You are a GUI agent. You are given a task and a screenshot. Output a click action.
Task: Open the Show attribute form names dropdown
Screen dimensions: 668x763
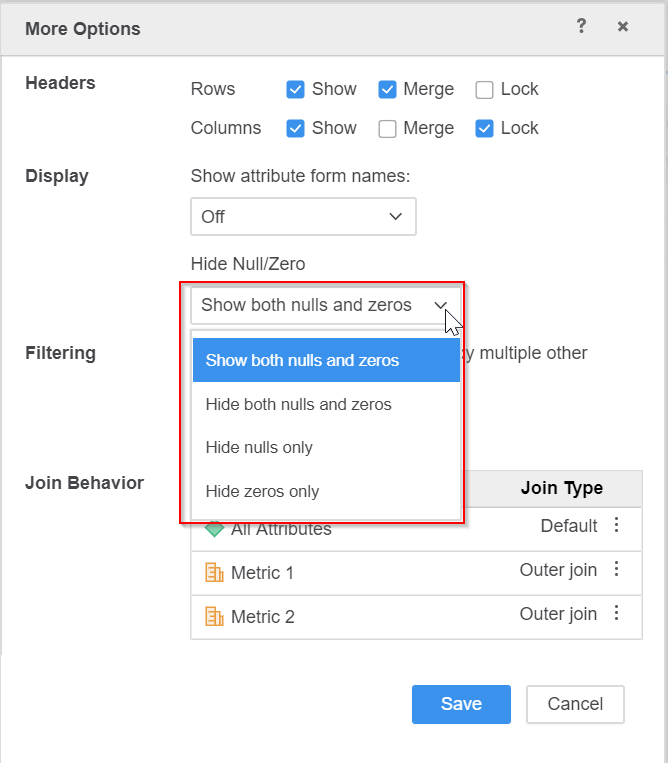[x=303, y=217]
